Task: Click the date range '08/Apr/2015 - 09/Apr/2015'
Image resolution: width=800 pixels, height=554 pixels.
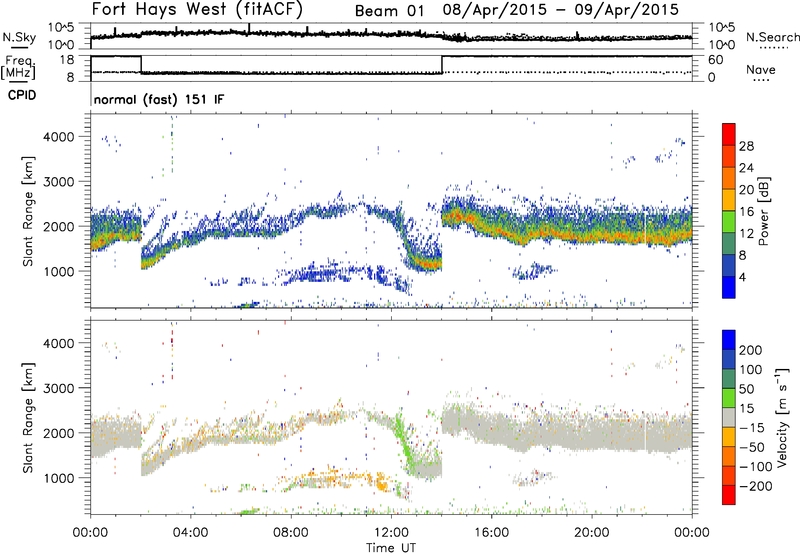Action: (561, 10)
